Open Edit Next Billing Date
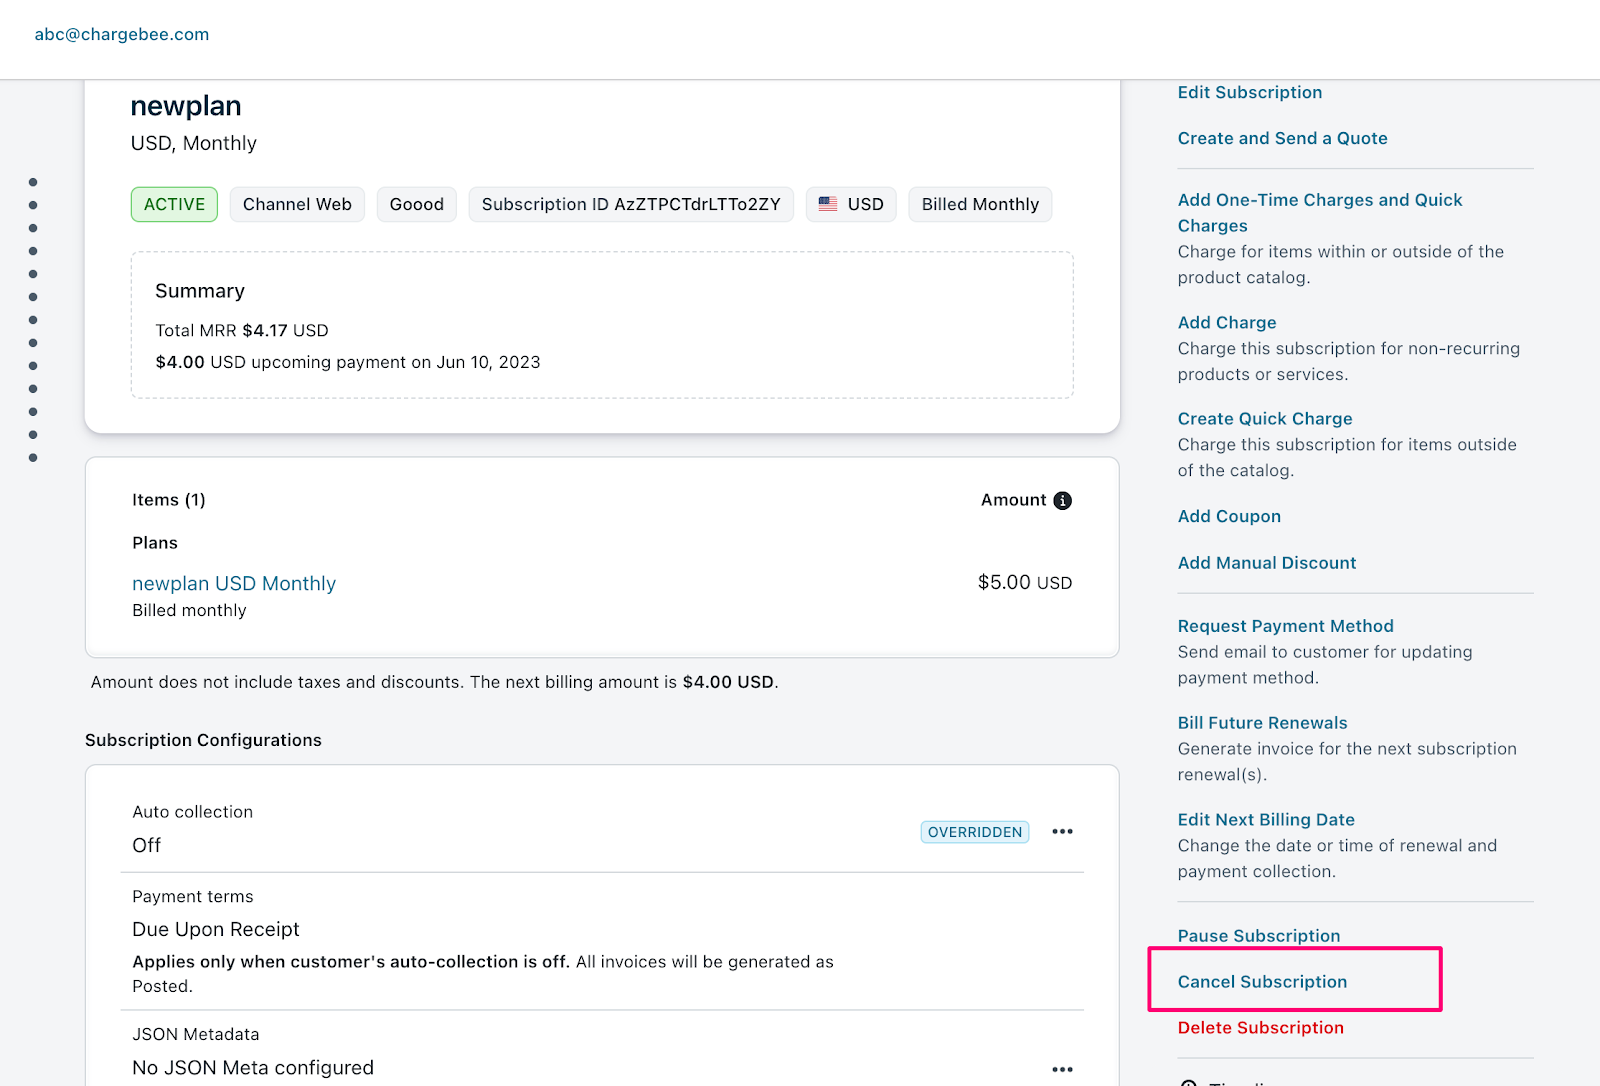The width and height of the screenshot is (1600, 1086). pyautogui.click(x=1265, y=819)
